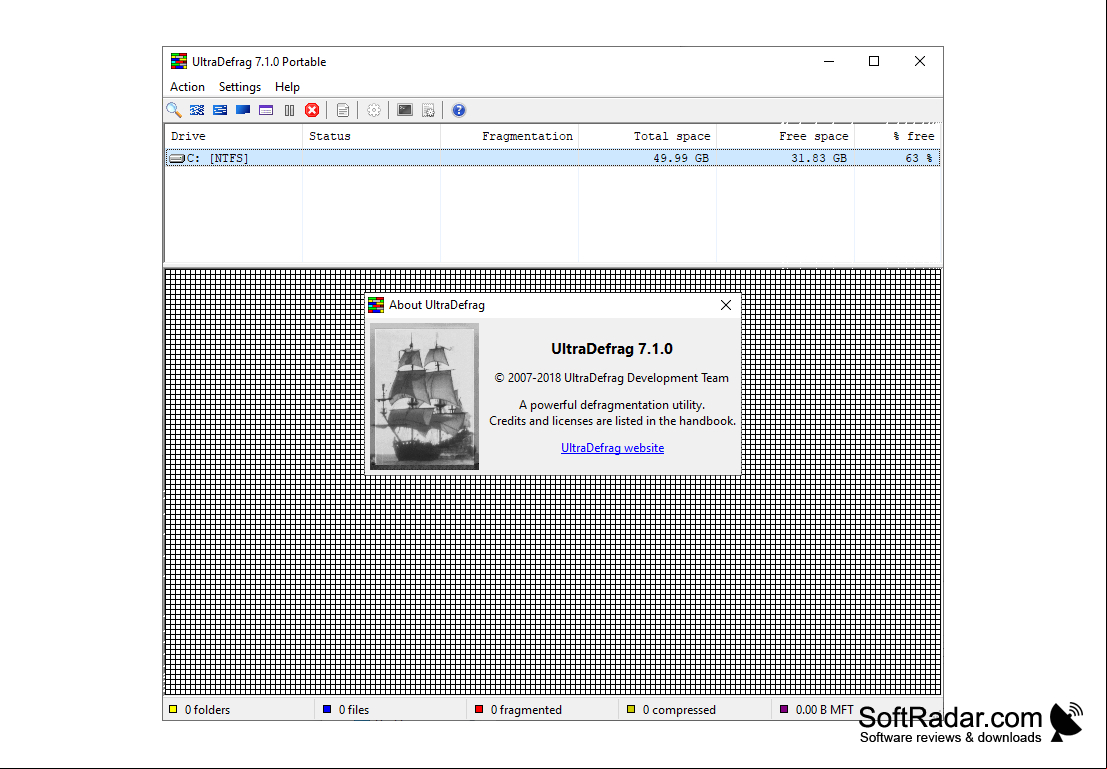1107x769 pixels.
Task: Open help via blue question icon
Action: pos(459,110)
